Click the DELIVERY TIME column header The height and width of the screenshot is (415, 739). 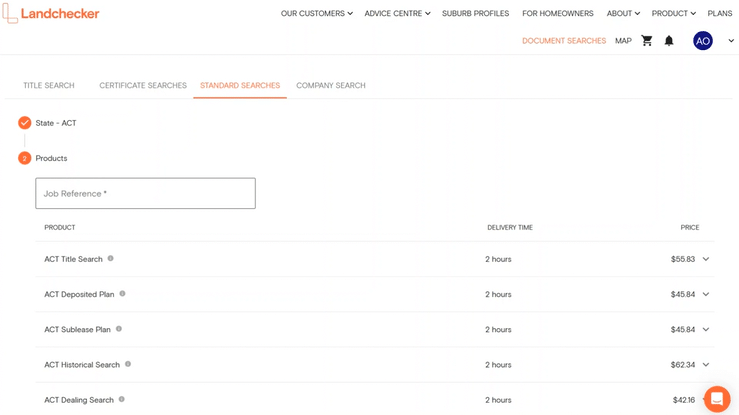(x=510, y=228)
